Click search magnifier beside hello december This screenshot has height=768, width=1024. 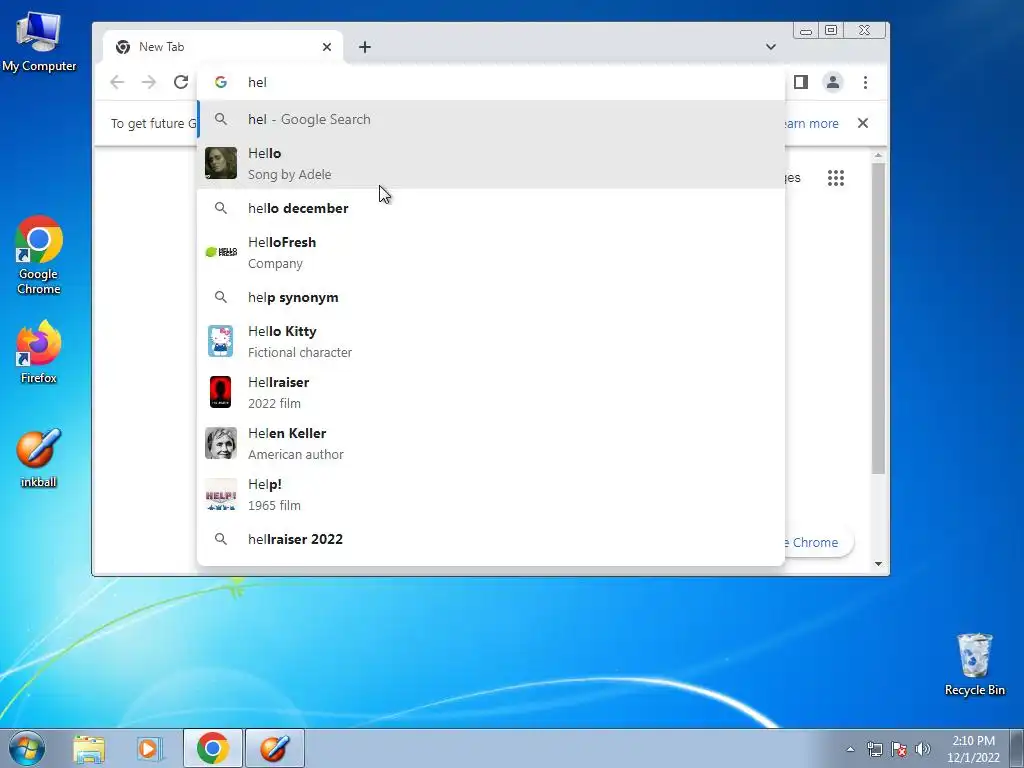[221, 208]
